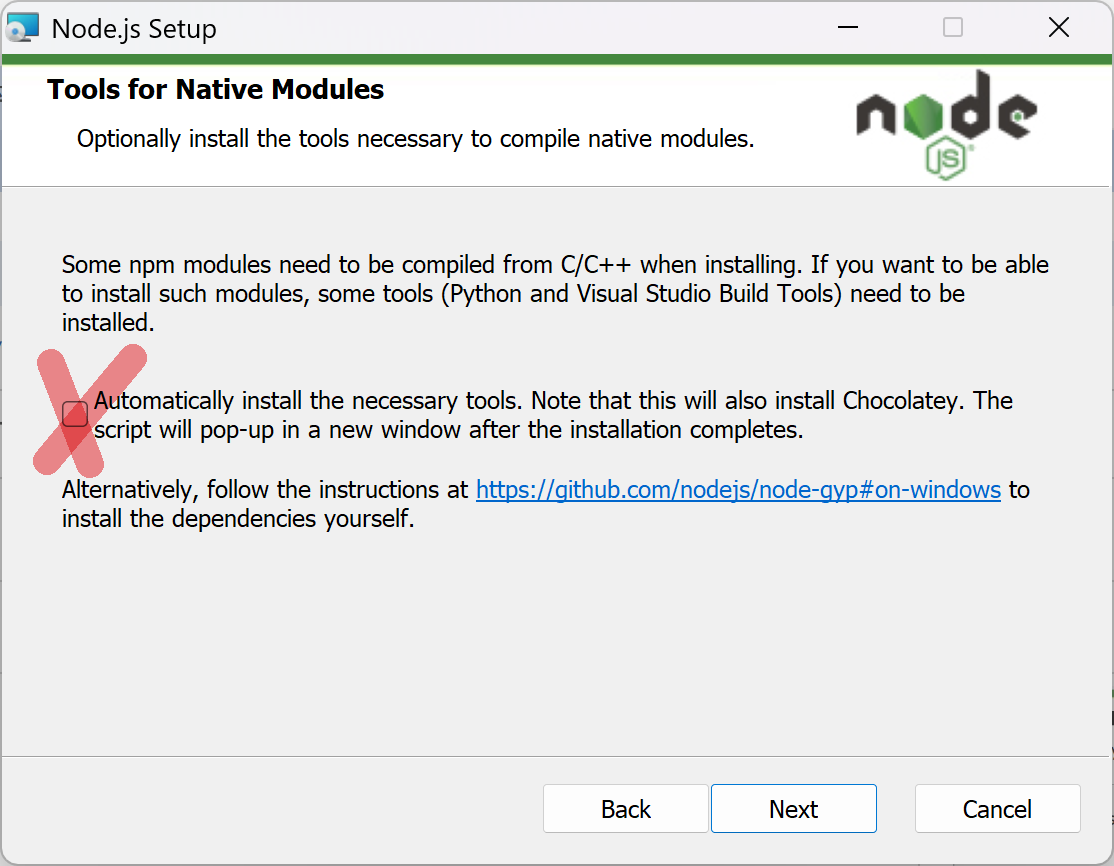Click the 'Some npm modules need' paragraph
1114x866 pixels.
[x=555, y=293]
